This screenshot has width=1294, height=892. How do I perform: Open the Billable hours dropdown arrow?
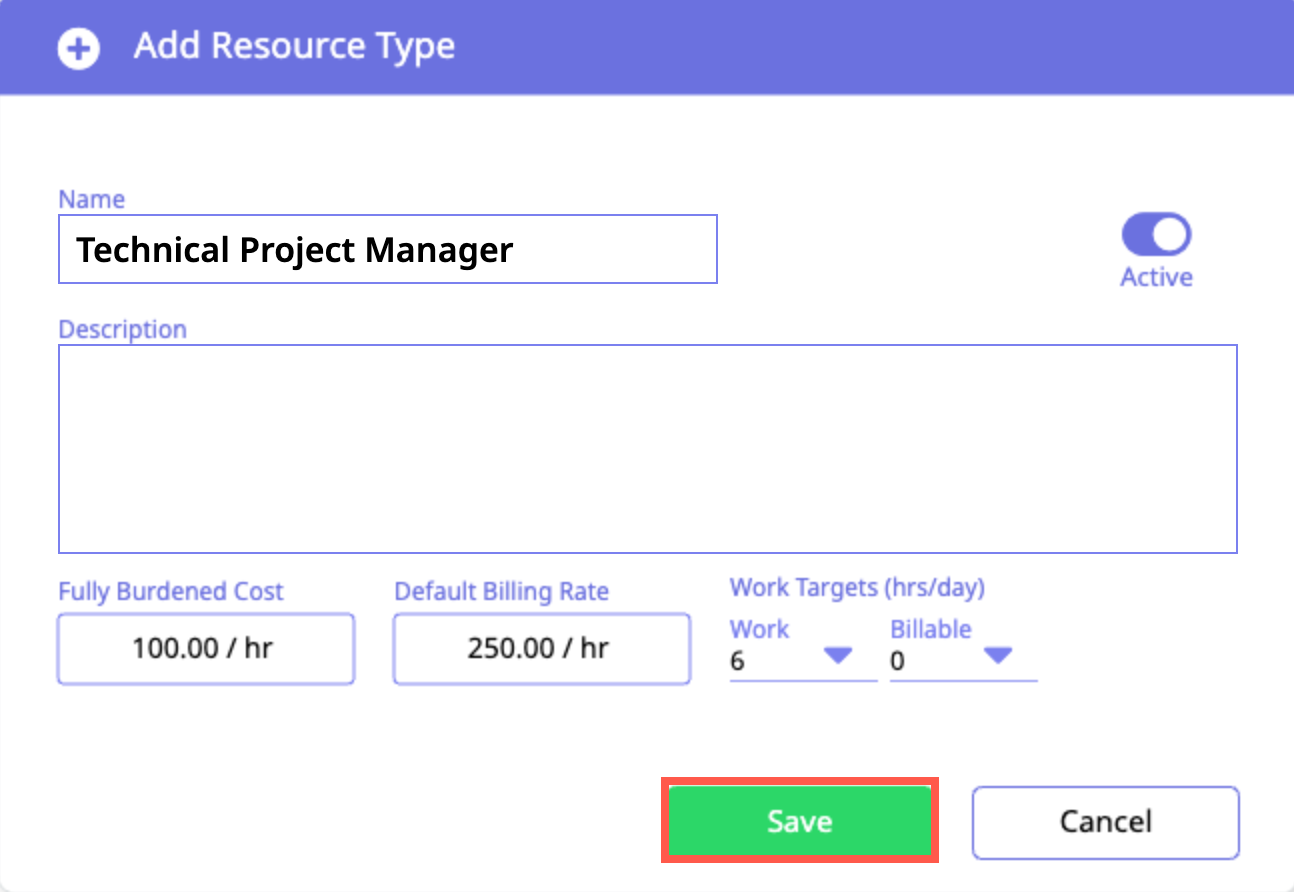pos(997,656)
